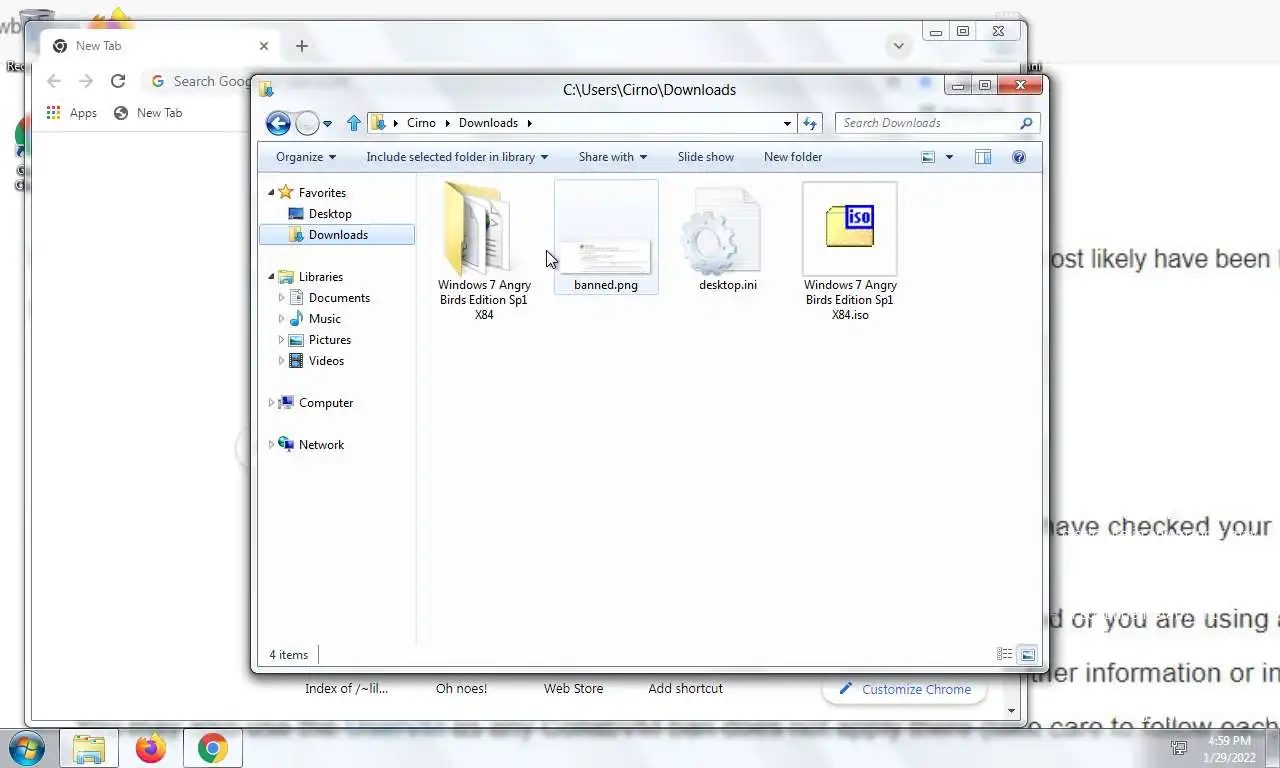Switch to Chrome from the taskbar
Screen dimensions: 1280x768
point(212,748)
